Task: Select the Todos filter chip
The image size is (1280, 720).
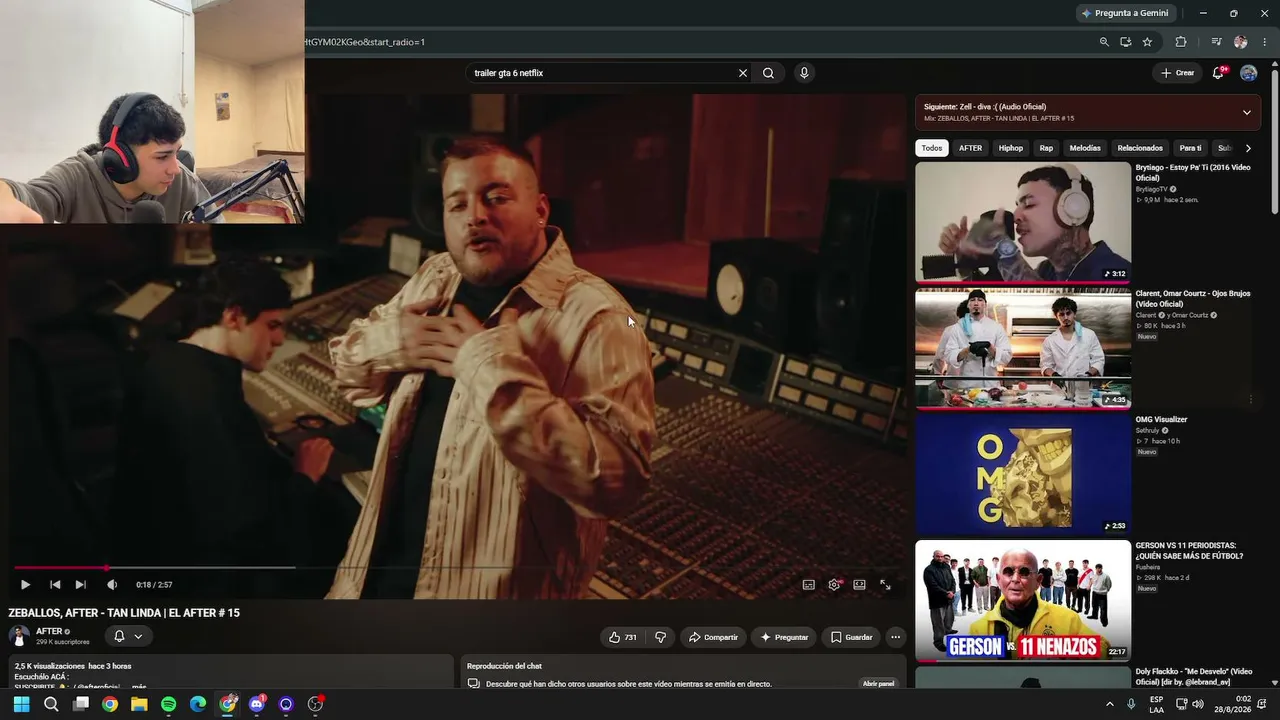Action: pos(932,148)
